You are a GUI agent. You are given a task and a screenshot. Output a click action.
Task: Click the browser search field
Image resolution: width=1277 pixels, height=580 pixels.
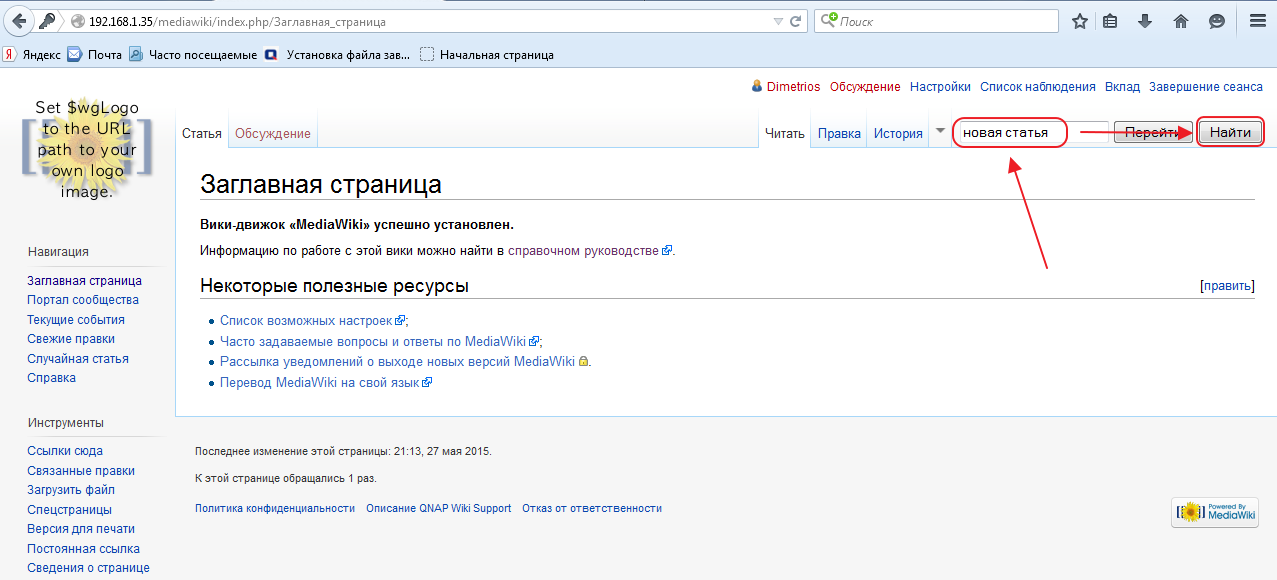937,21
